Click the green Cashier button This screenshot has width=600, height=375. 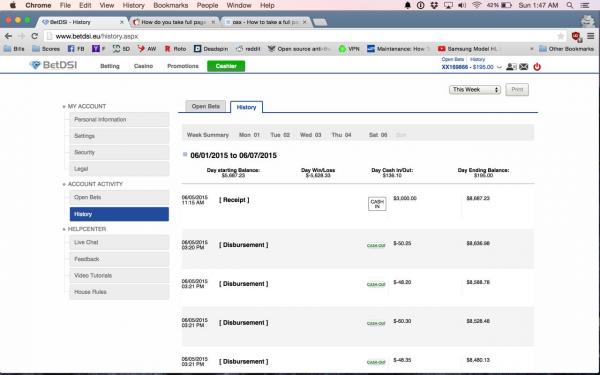pyautogui.click(x=226, y=66)
